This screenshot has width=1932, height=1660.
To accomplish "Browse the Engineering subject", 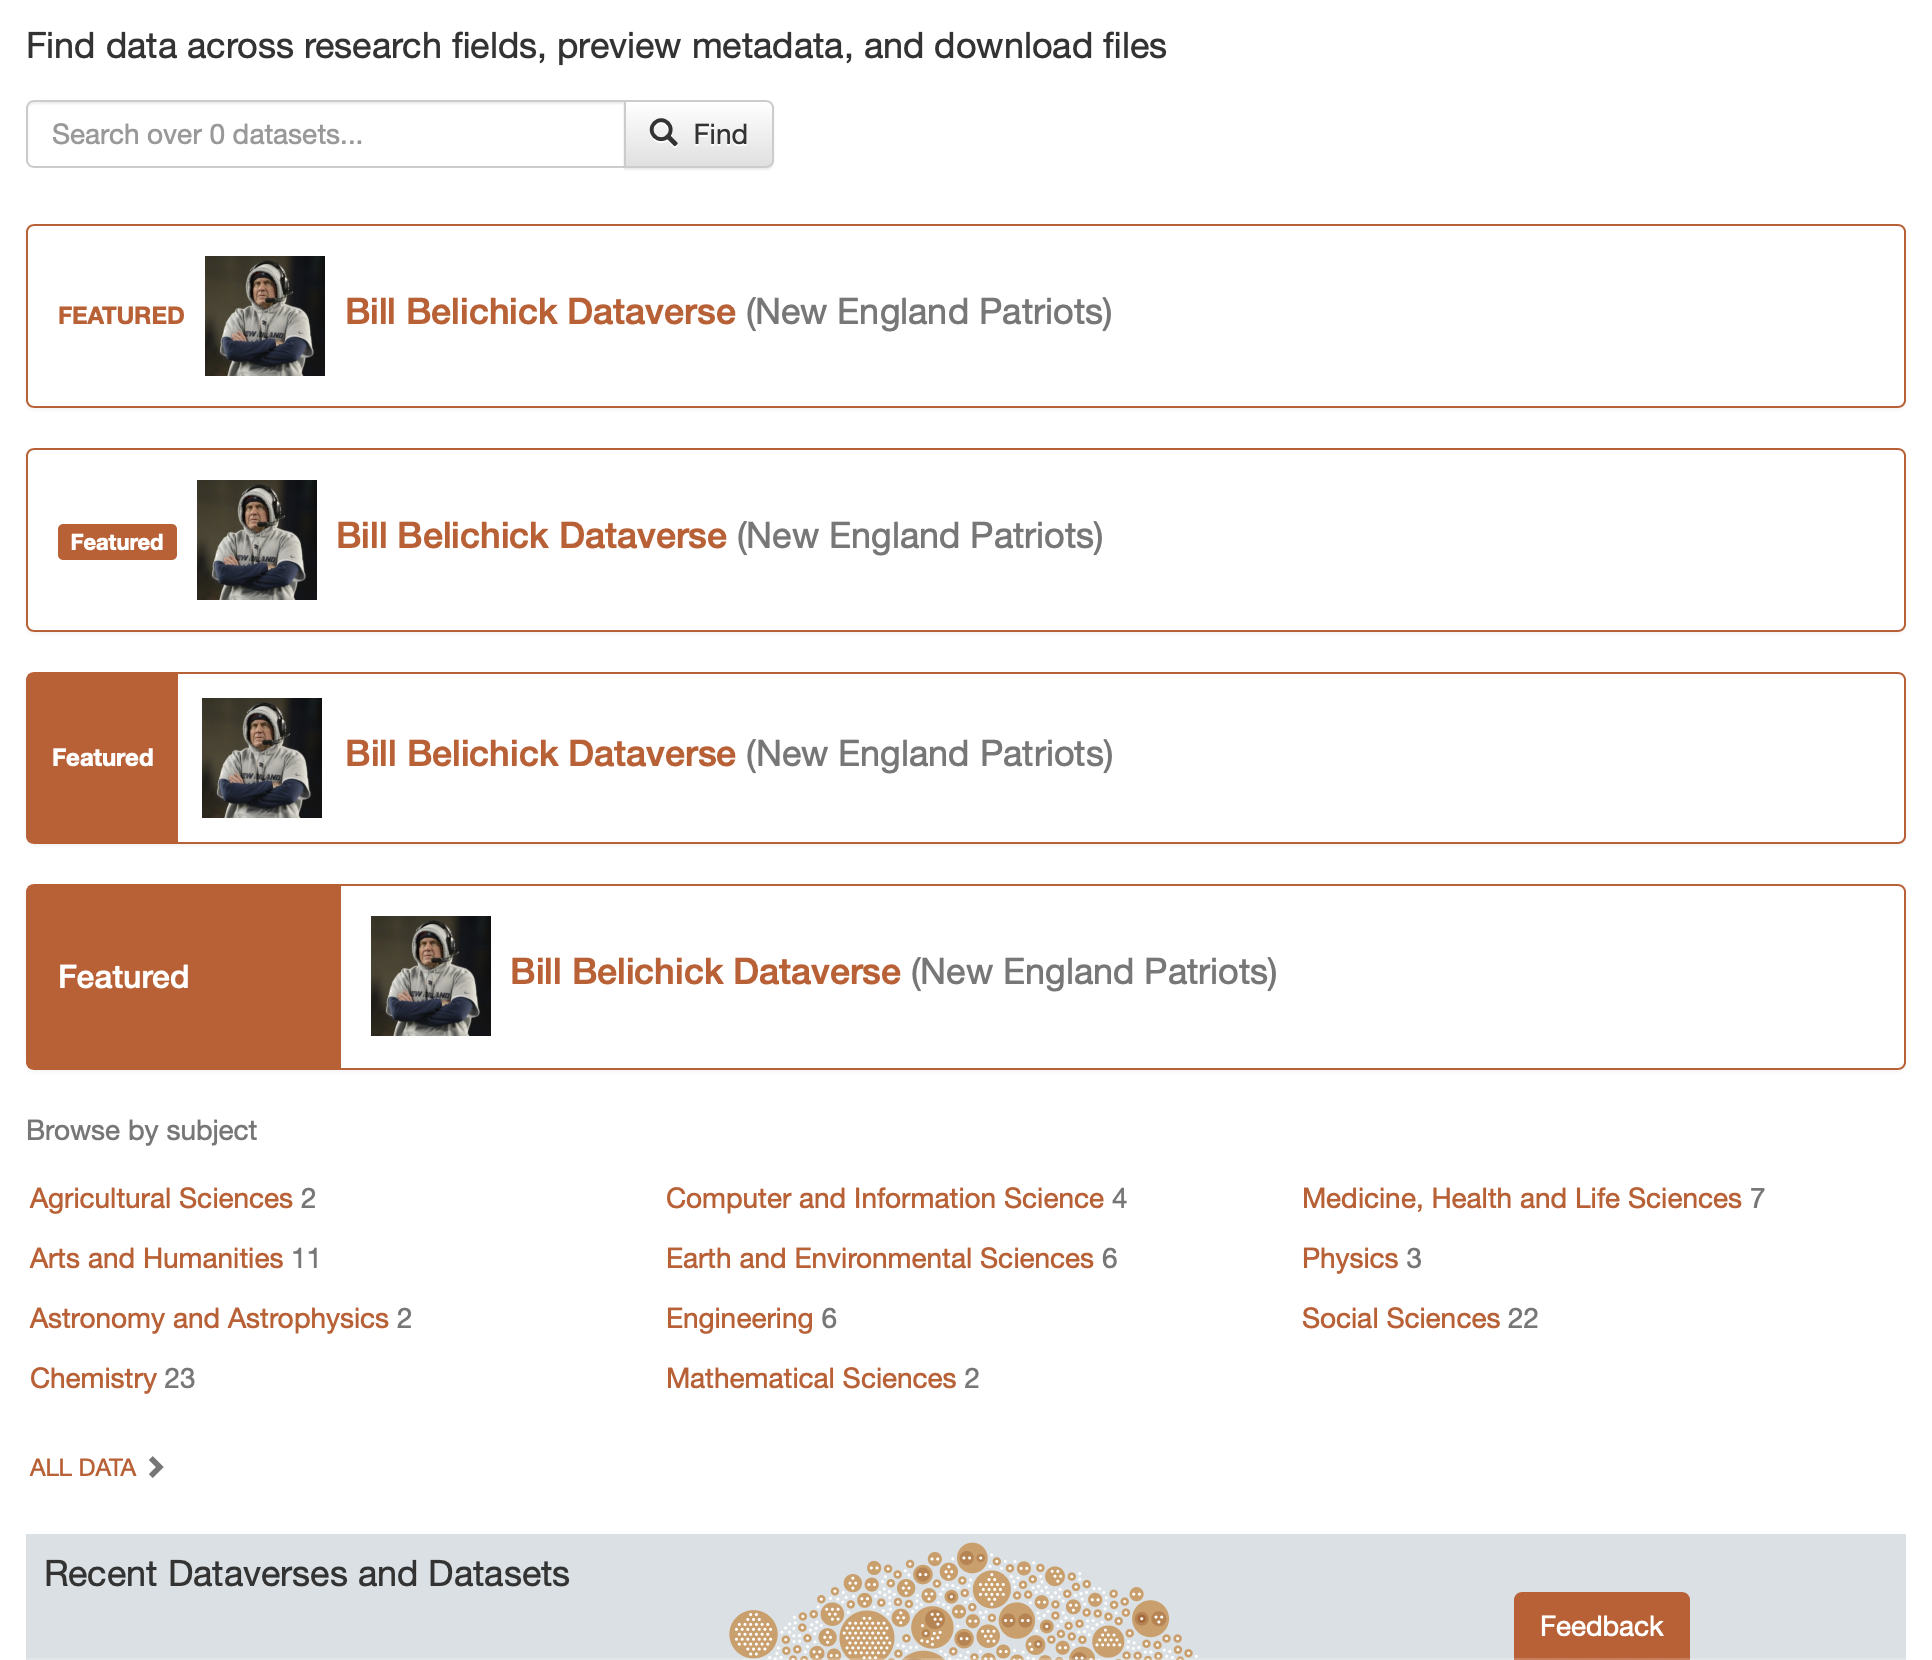I will tap(739, 1318).
